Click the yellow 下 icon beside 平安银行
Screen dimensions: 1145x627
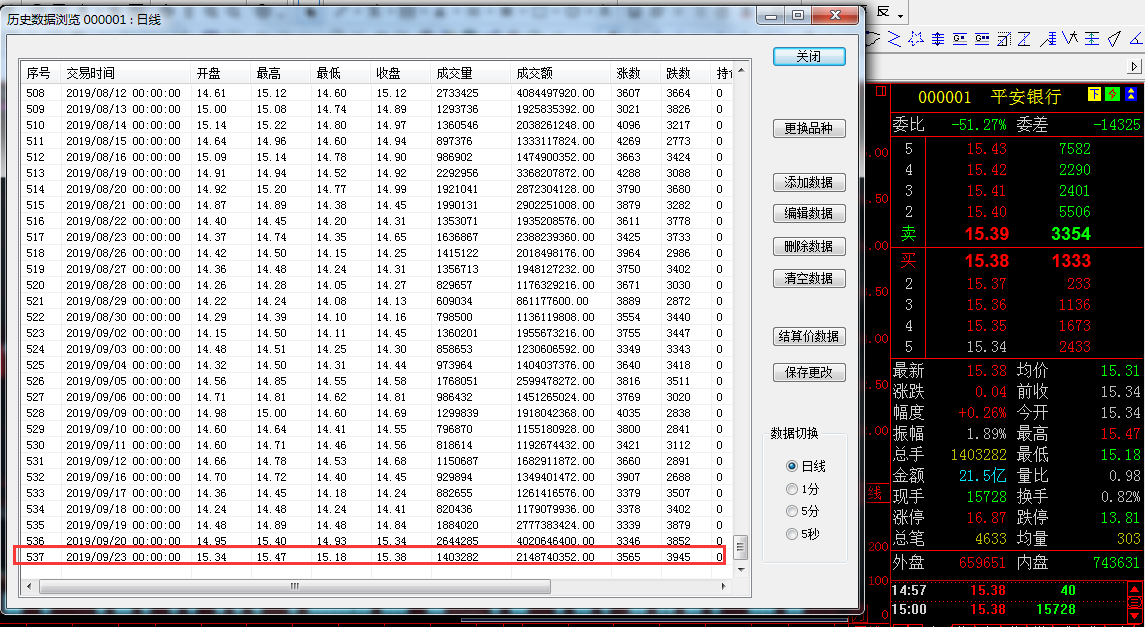tap(1095, 95)
